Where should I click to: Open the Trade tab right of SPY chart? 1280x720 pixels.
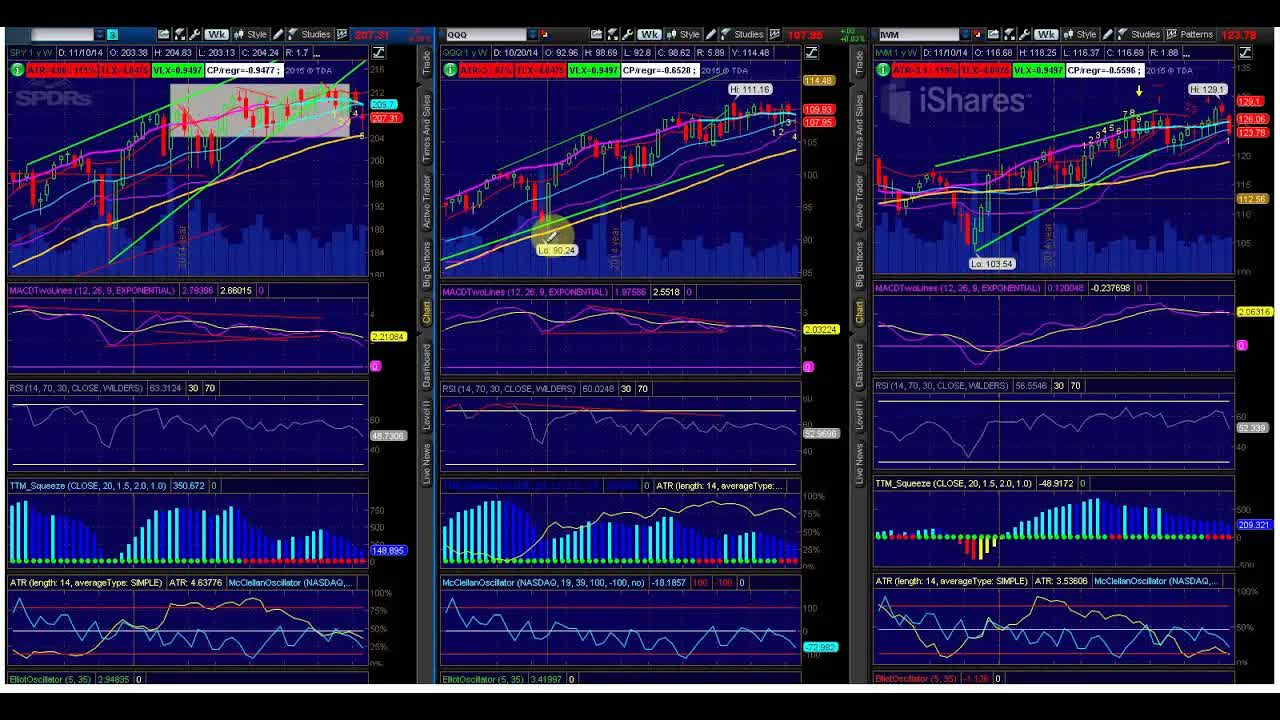[426, 62]
